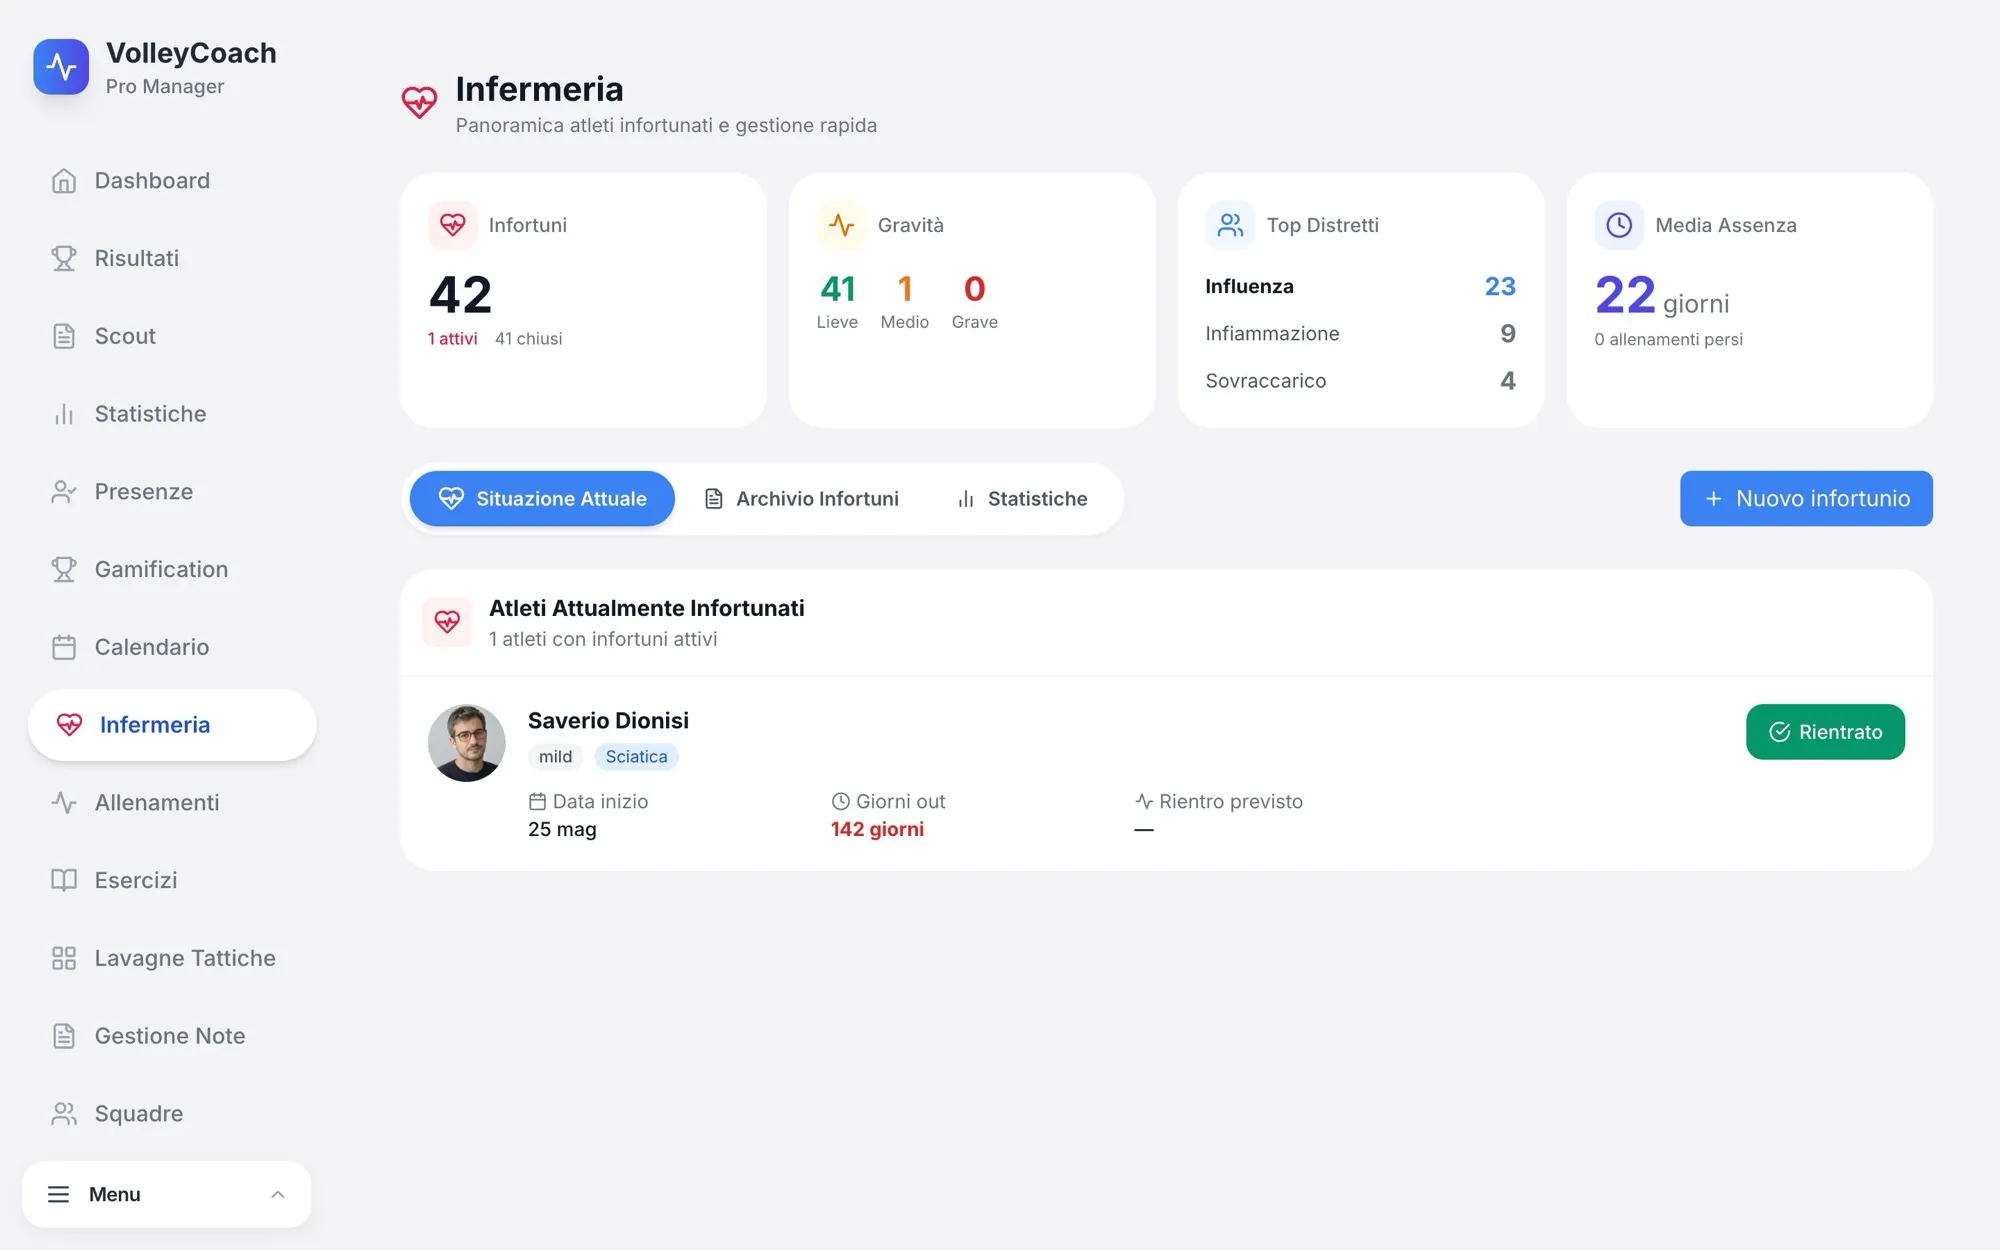Click the hamburger Menu icon
2000x1250 pixels.
click(59, 1194)
